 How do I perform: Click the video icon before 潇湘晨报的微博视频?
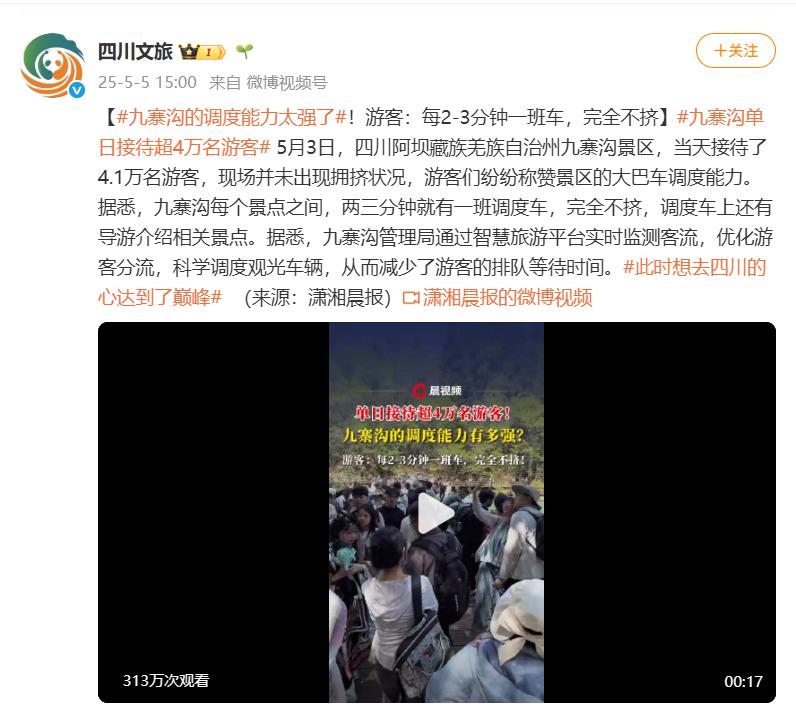click(x=411, y=298)
